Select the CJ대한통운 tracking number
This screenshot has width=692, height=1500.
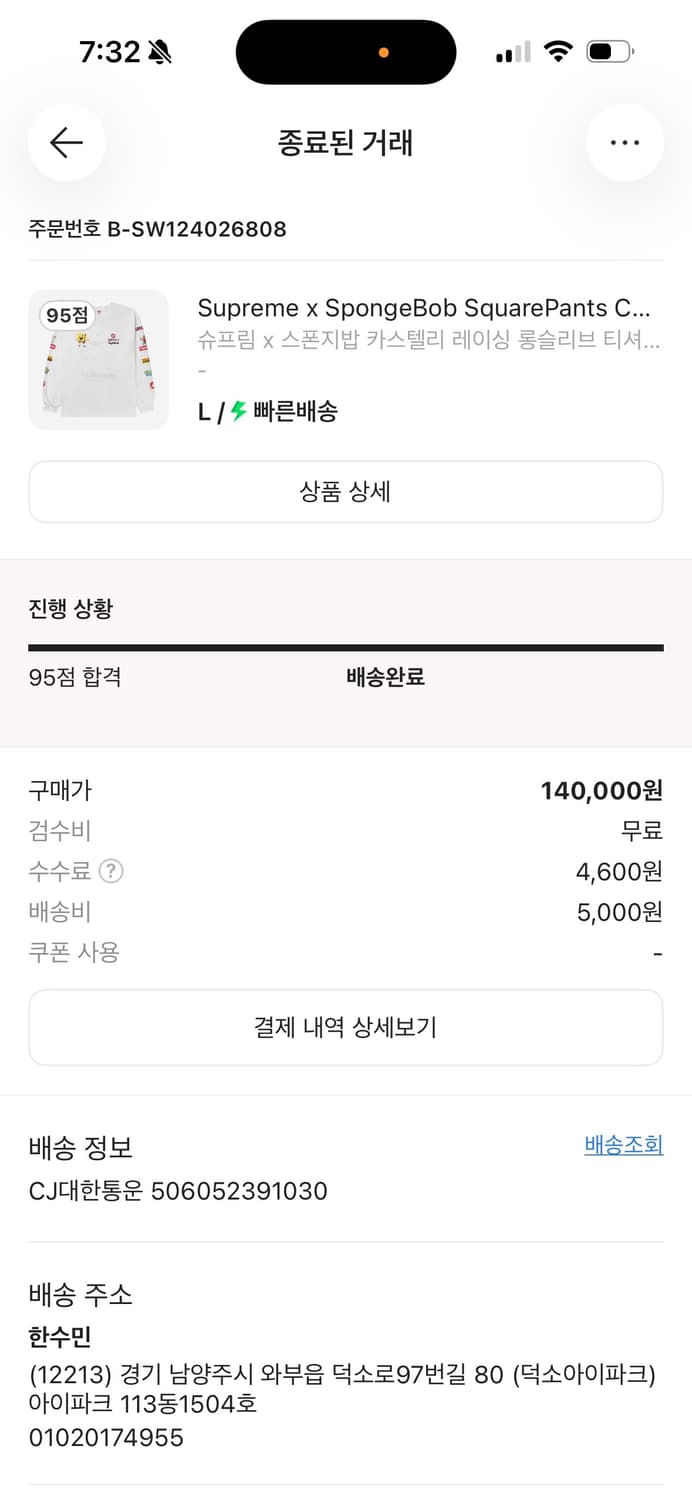pos(181,1190)
